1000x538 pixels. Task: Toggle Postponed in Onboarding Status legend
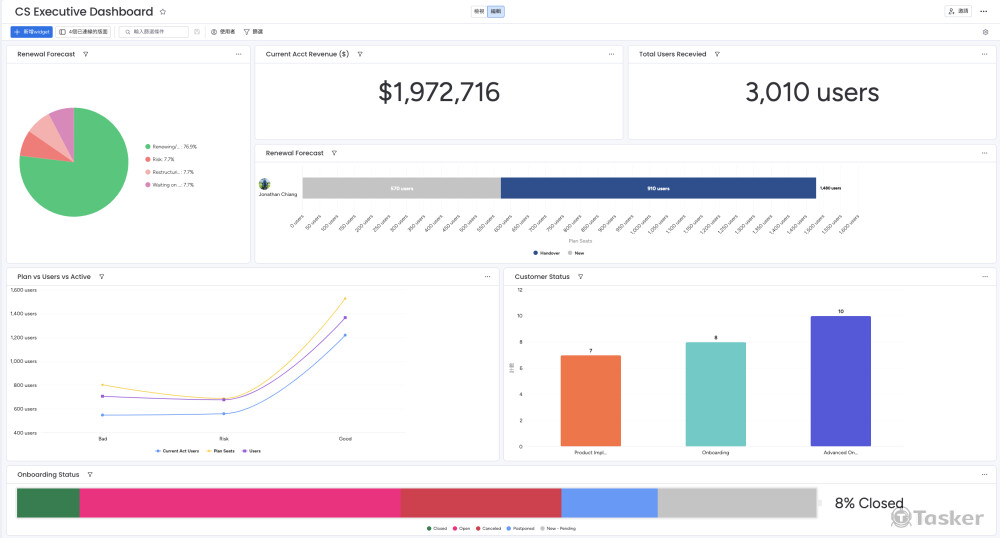click(520, 528)
